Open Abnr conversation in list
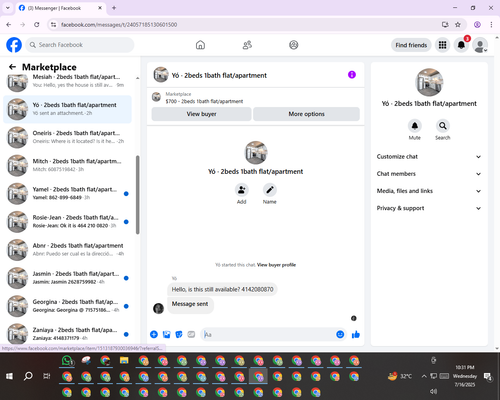This screenshot has height=400, width=500. [67, 250]
